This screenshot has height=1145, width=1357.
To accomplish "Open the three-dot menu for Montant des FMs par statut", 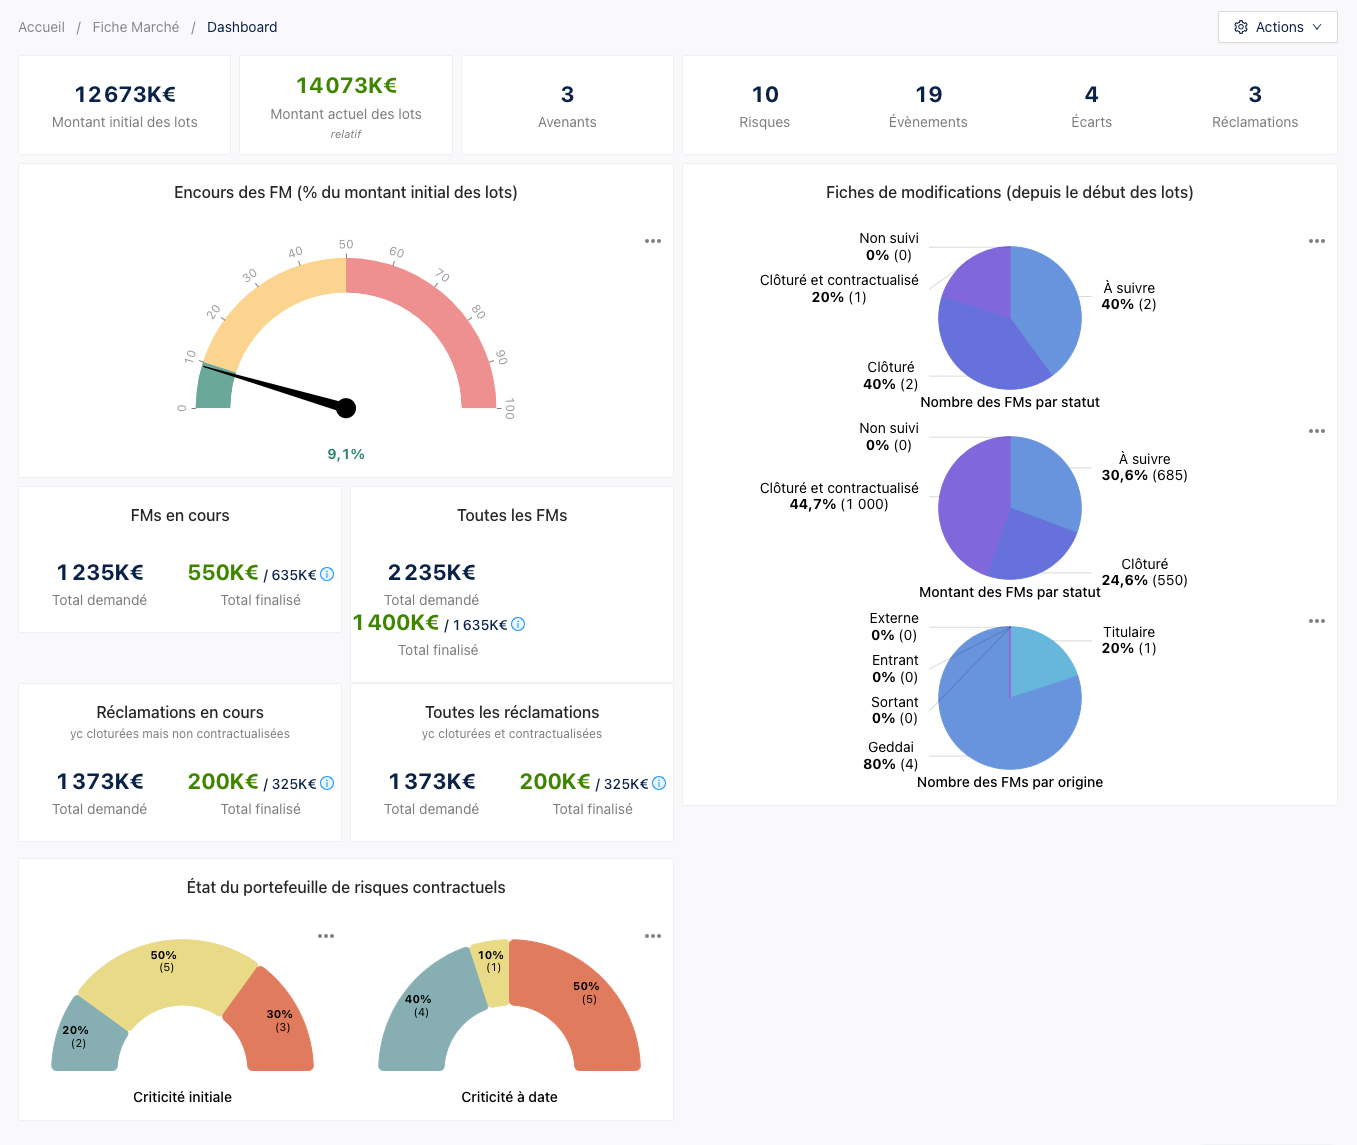I will (1317, 431).
